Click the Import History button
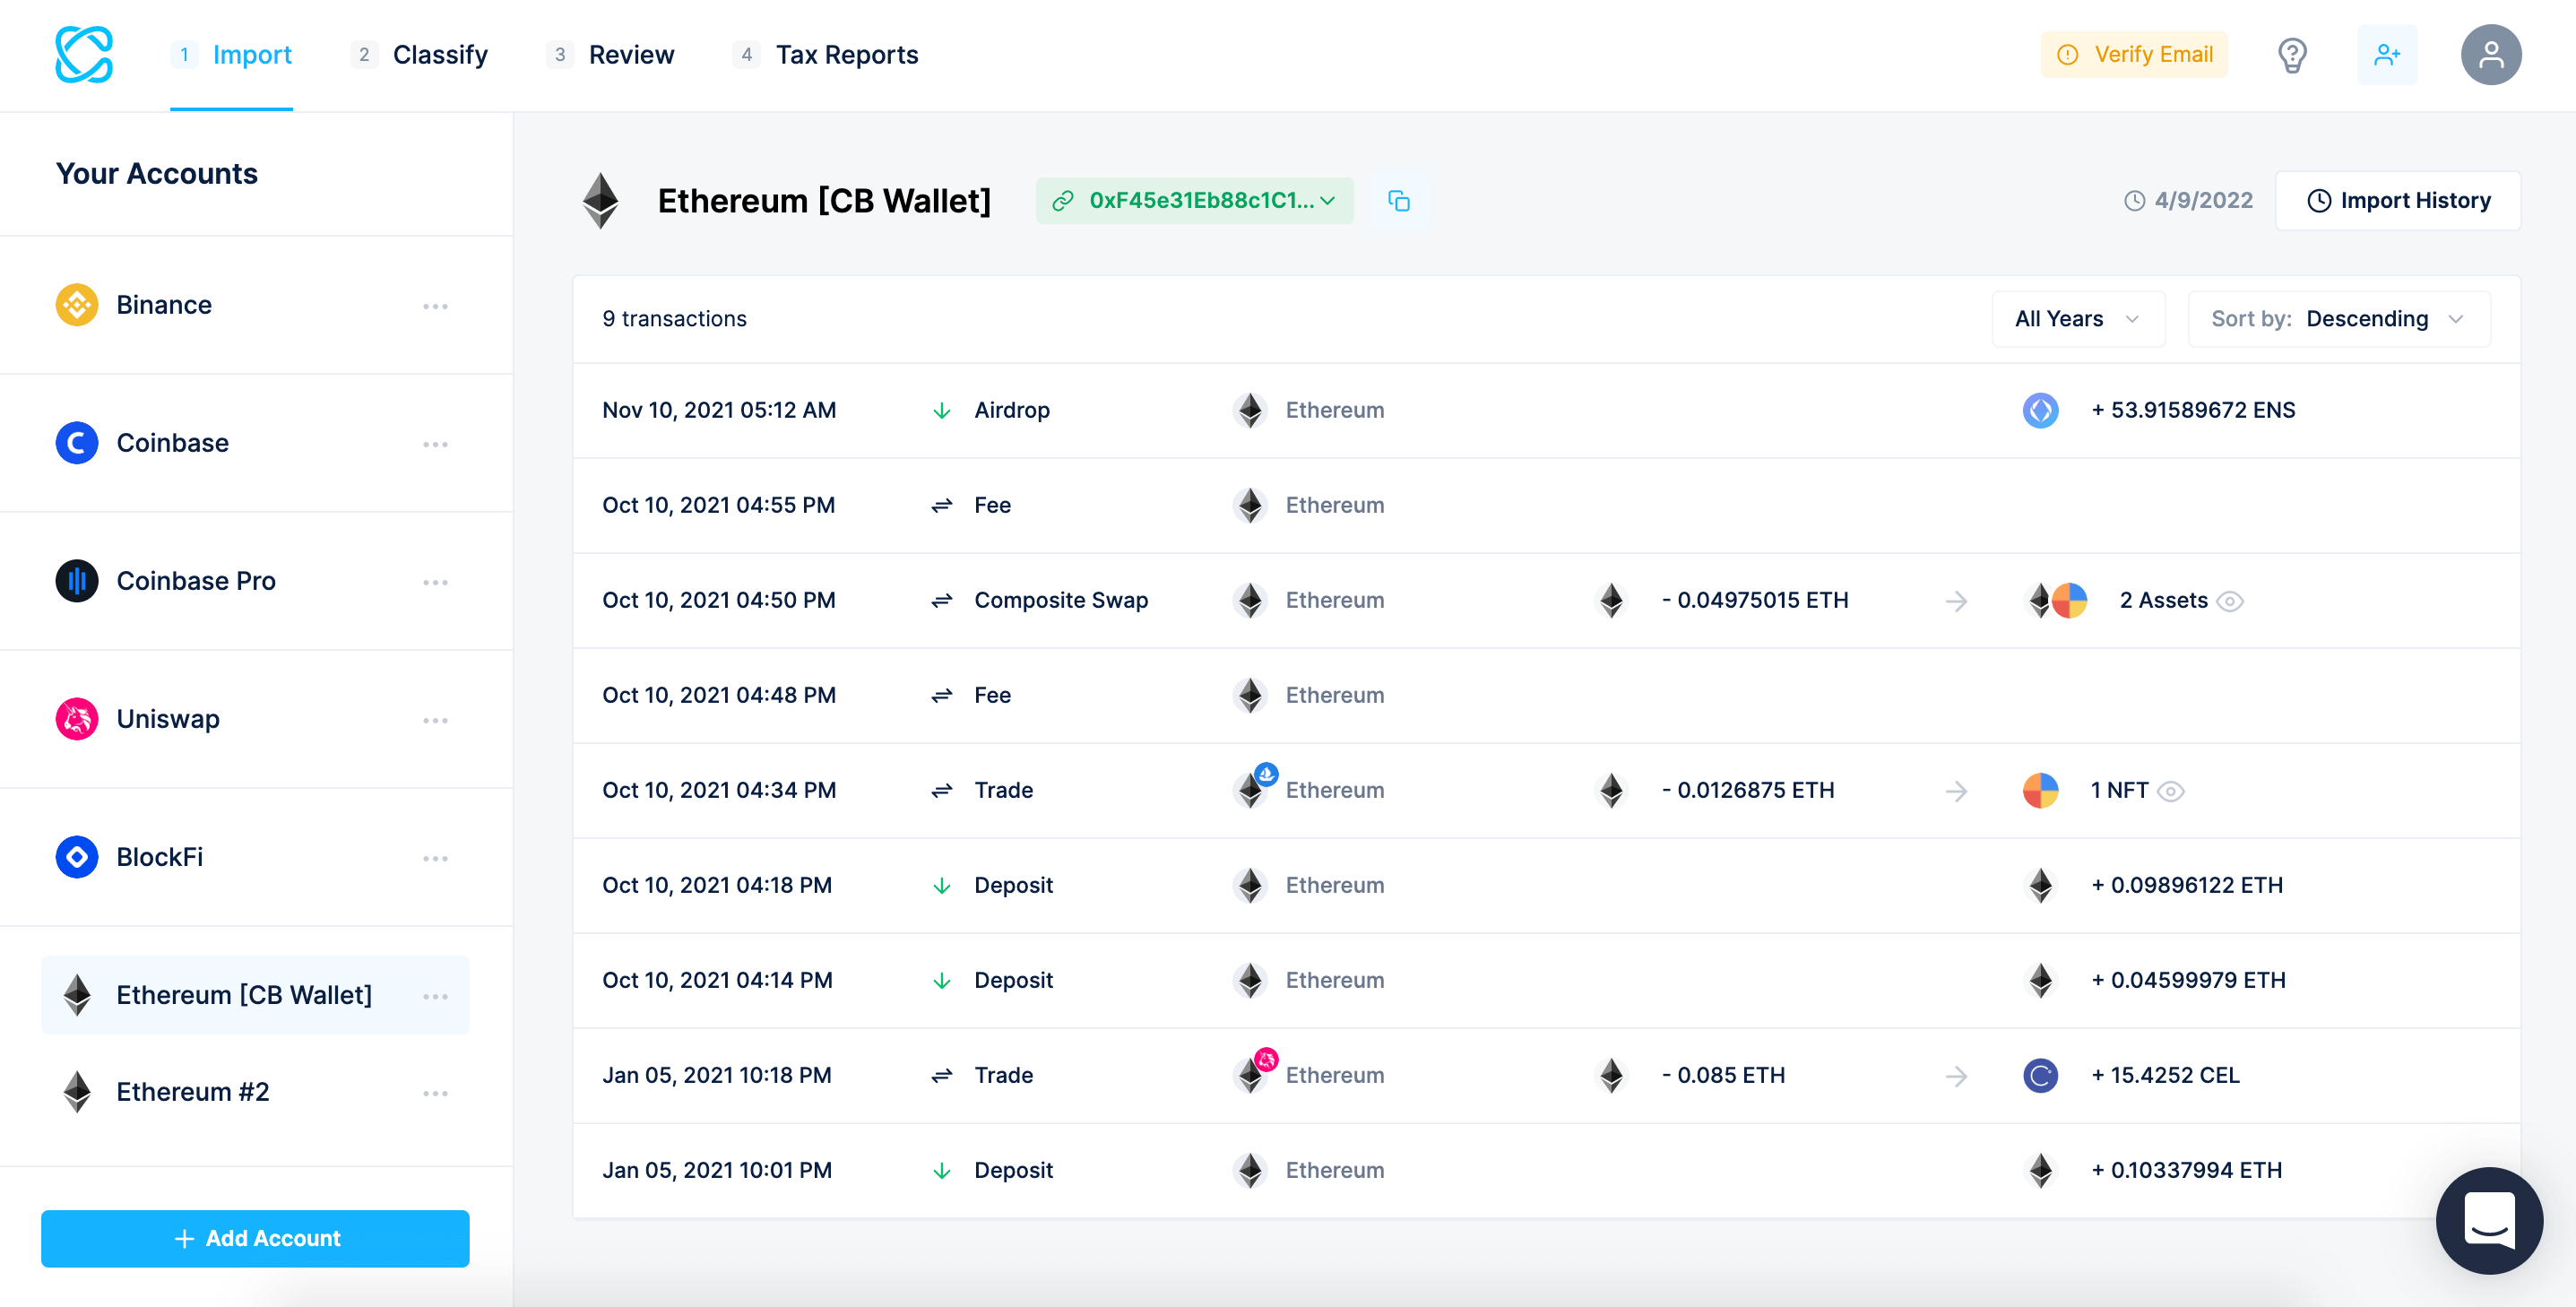The height and width of the screenshot is (1307, 2576). click(2399, 200)
